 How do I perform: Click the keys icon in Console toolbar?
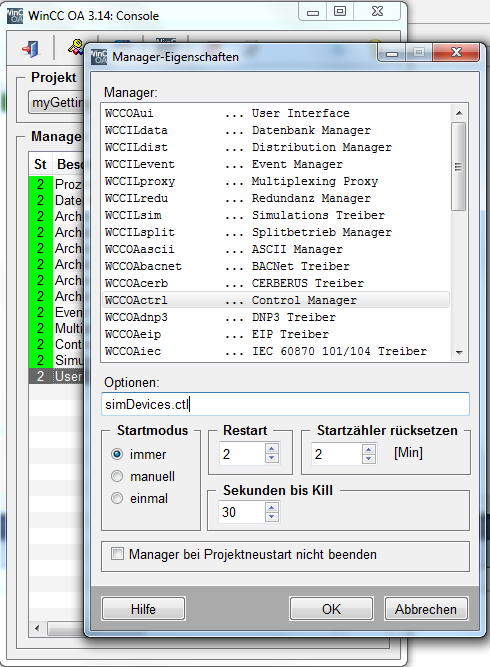click(76, 47)
